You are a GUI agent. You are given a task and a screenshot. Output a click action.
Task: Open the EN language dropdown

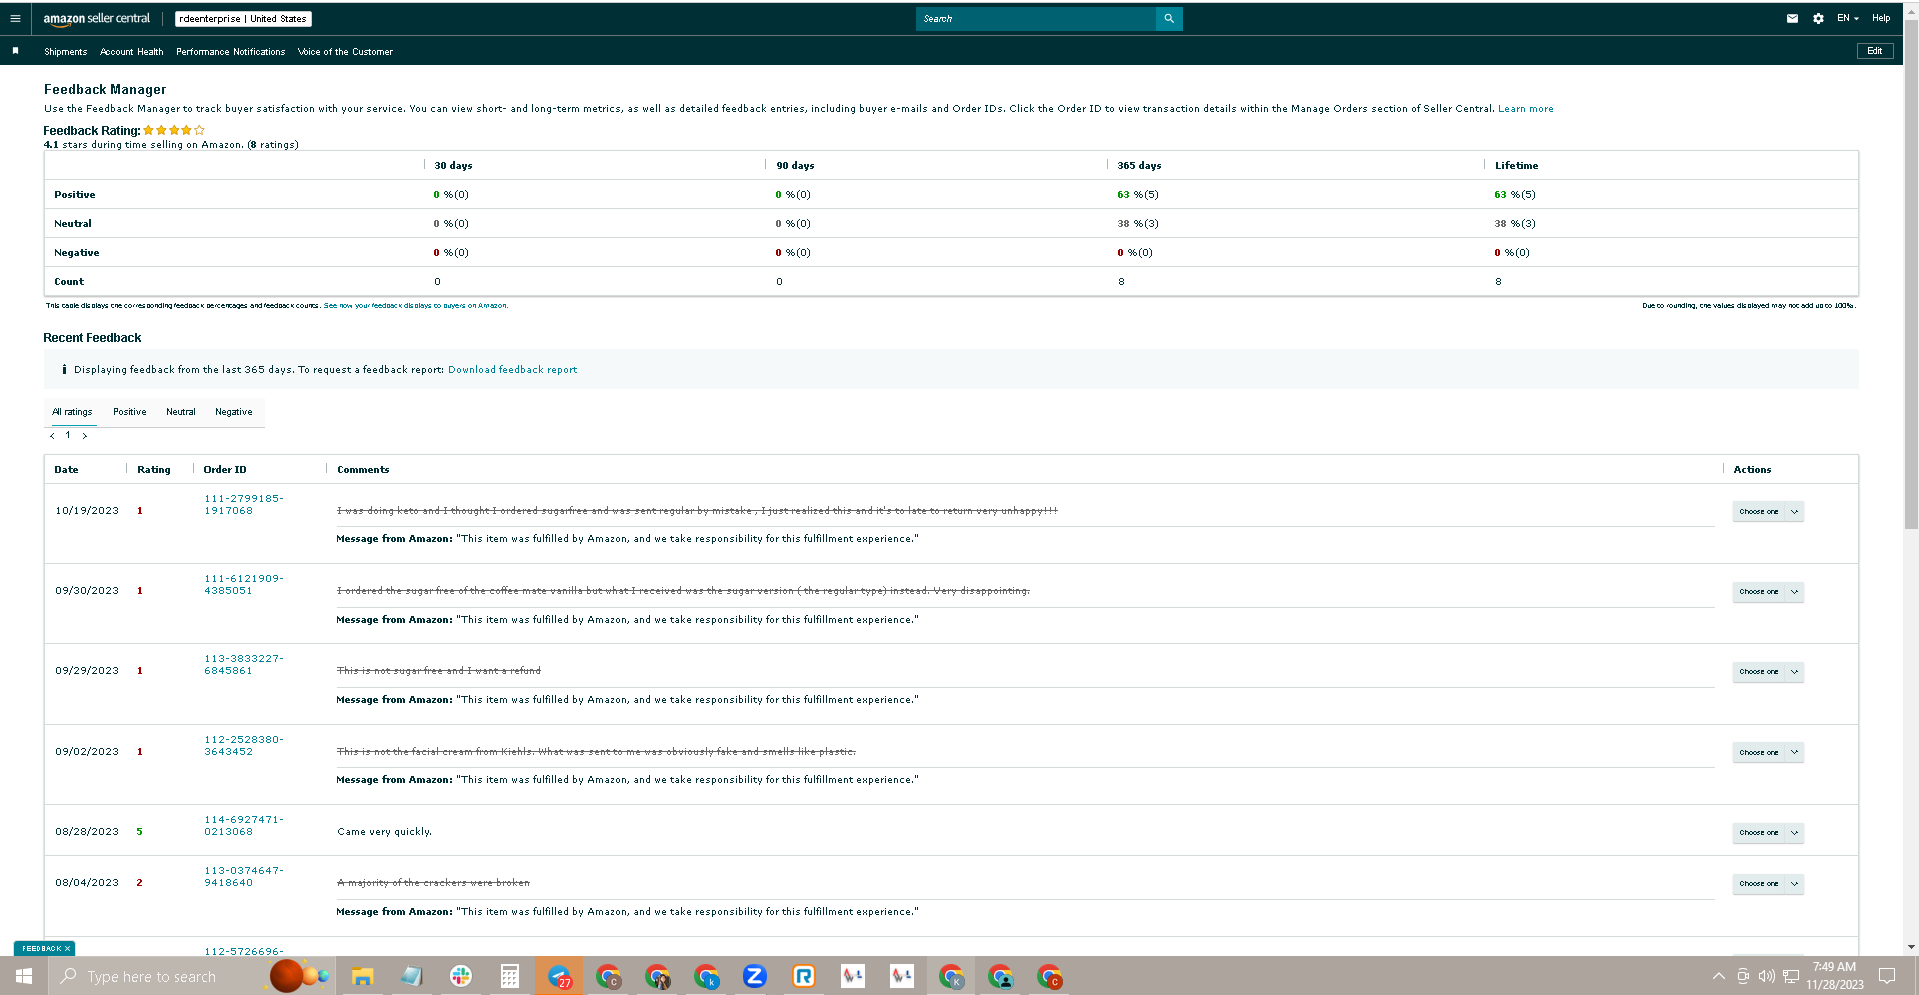[x=1847, y=18]
